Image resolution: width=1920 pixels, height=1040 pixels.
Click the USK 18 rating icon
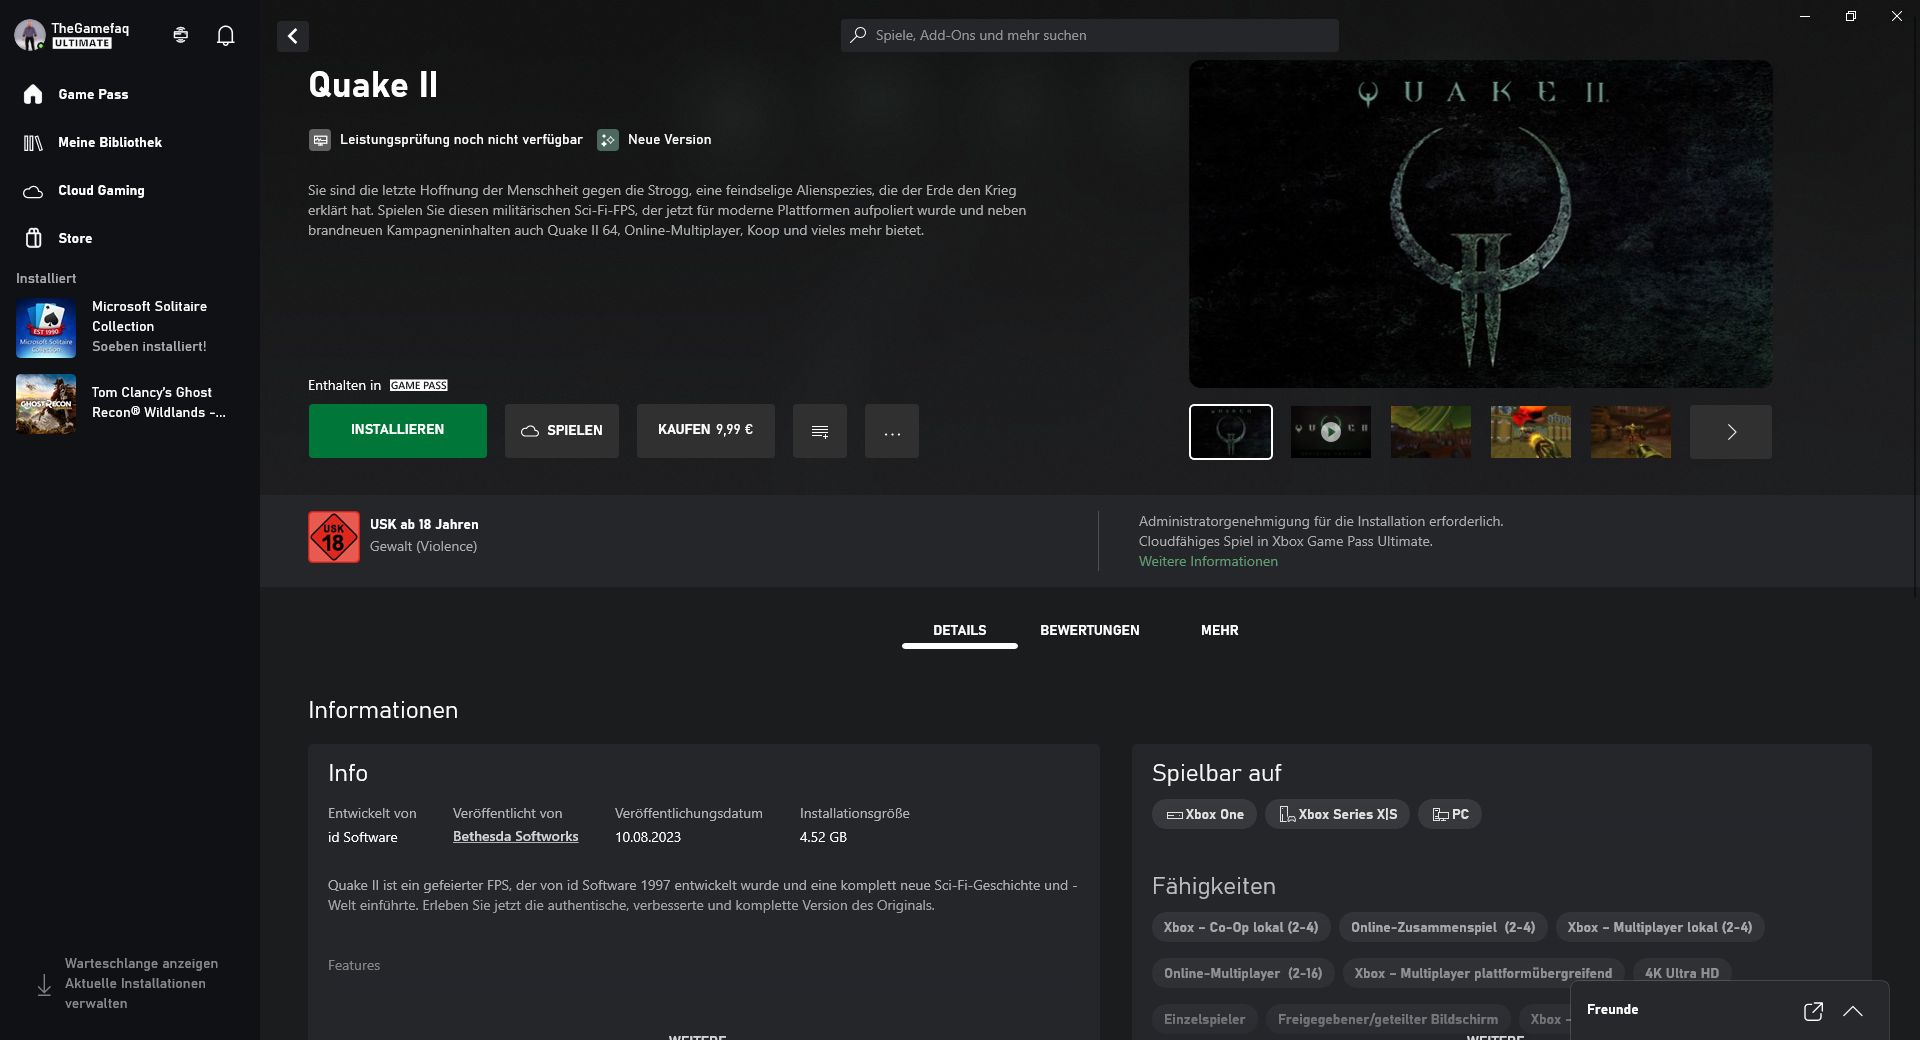pos(334,537)
